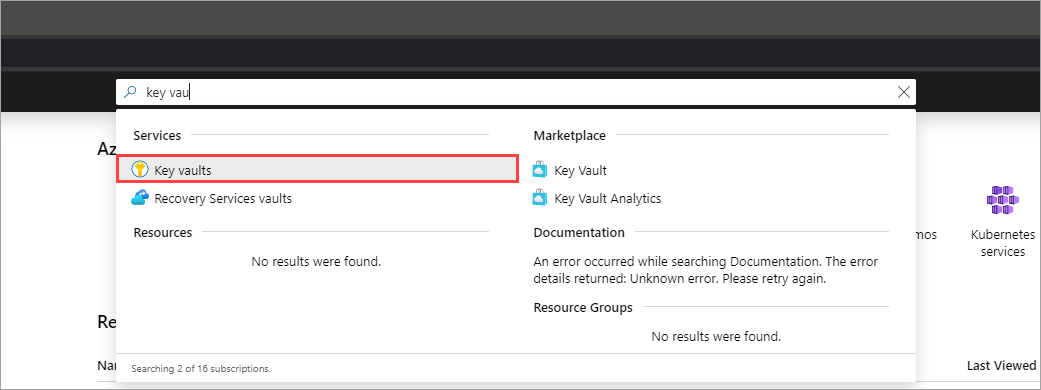Select Recovery Services vaults from results
The height and width of the screenshot is (390, 1041).
[x=222, y=198]
